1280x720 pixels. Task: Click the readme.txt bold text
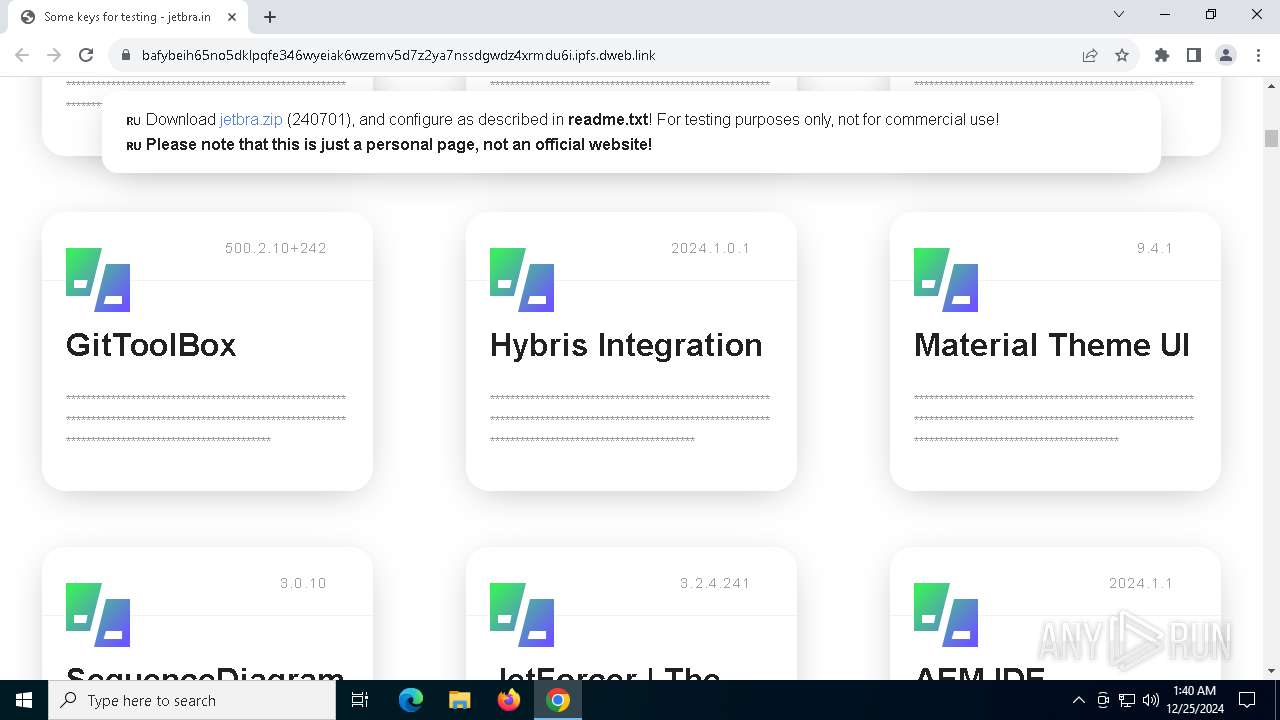[608, 119]
